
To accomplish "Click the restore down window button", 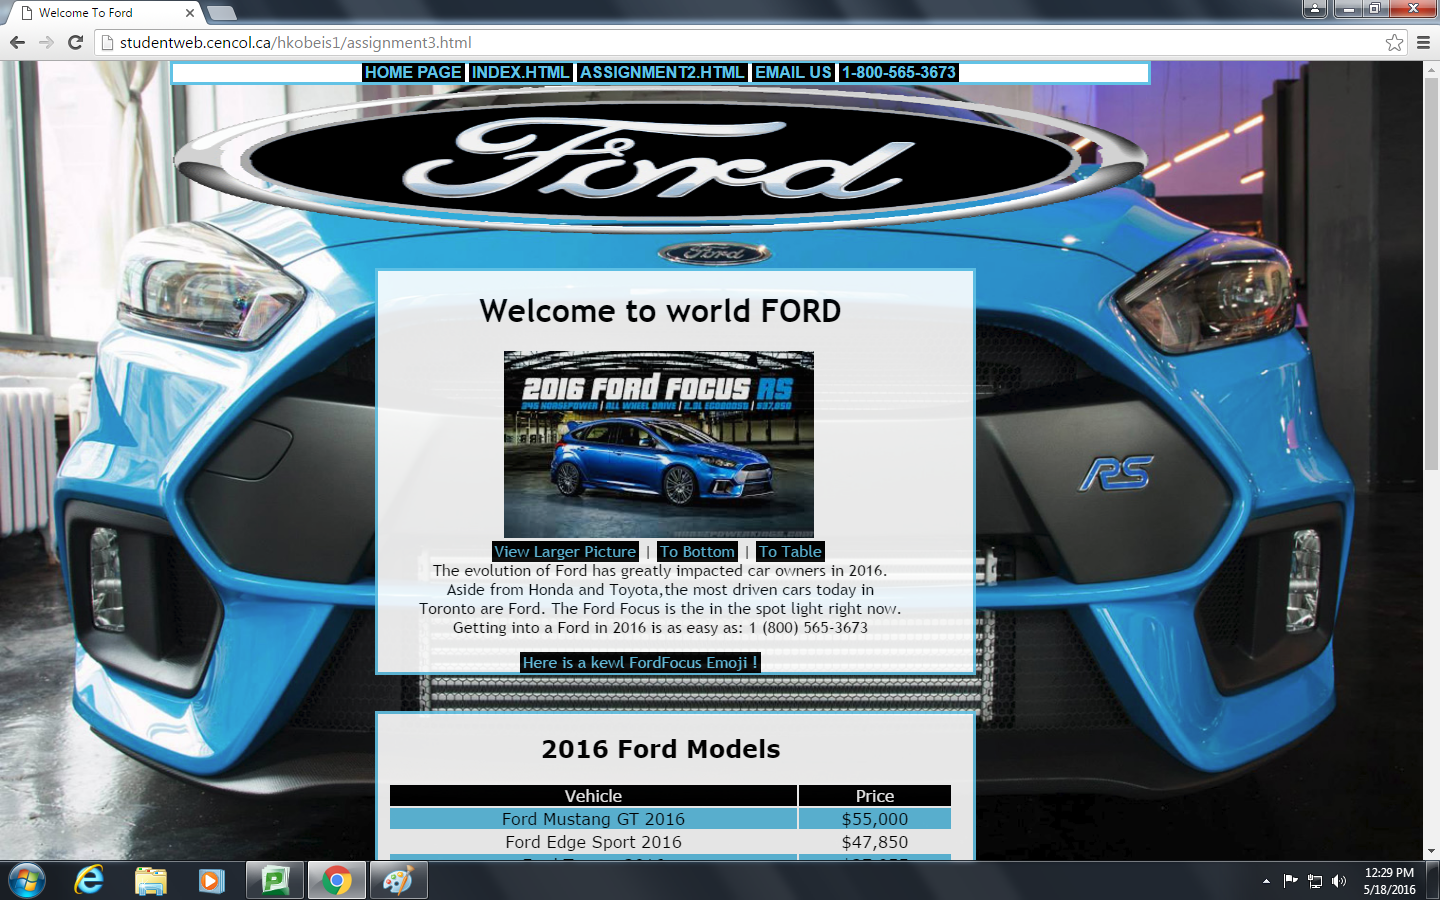I will 1376,9.
